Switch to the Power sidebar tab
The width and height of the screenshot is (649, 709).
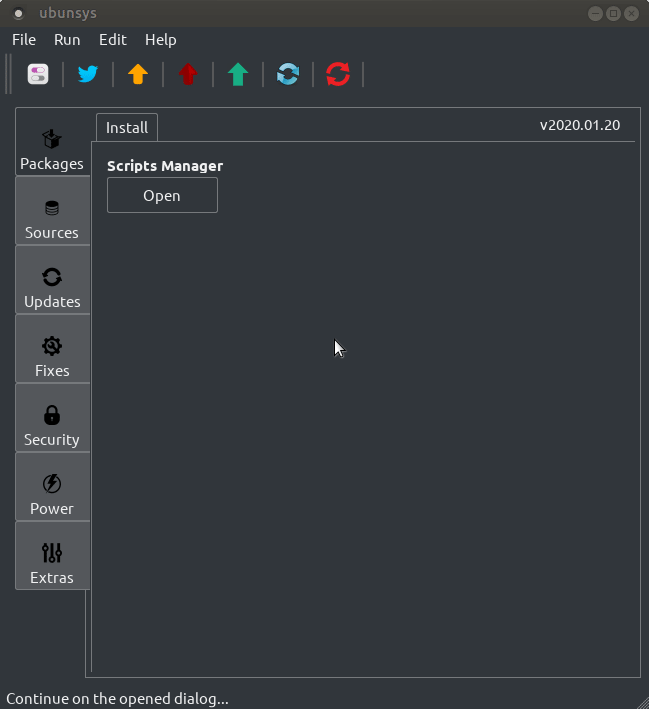click(52, 487)
